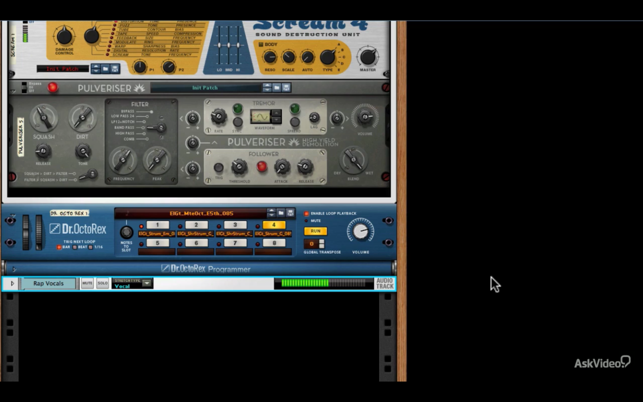Click the Tremor waveform display

(x=260, y=117)
